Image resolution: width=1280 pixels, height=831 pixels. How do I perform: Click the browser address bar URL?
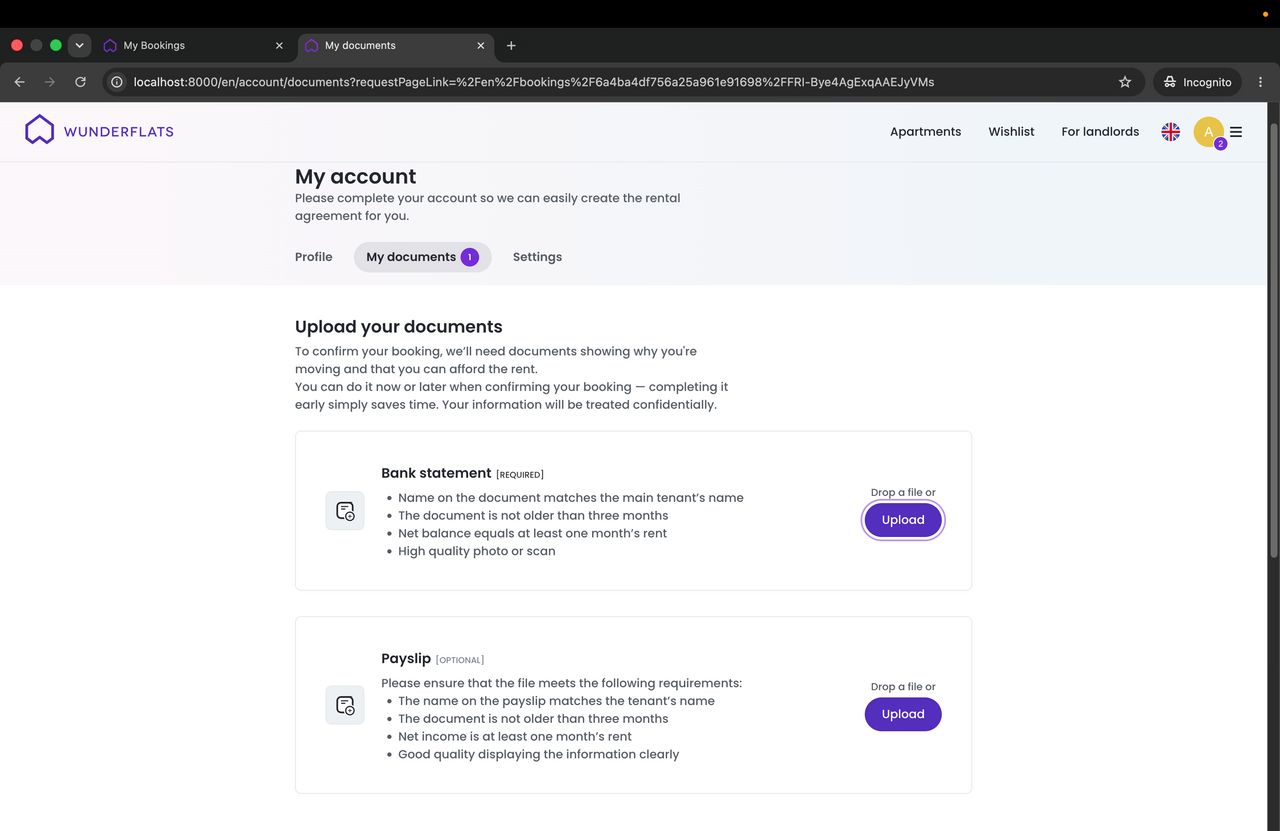(534, 82)
